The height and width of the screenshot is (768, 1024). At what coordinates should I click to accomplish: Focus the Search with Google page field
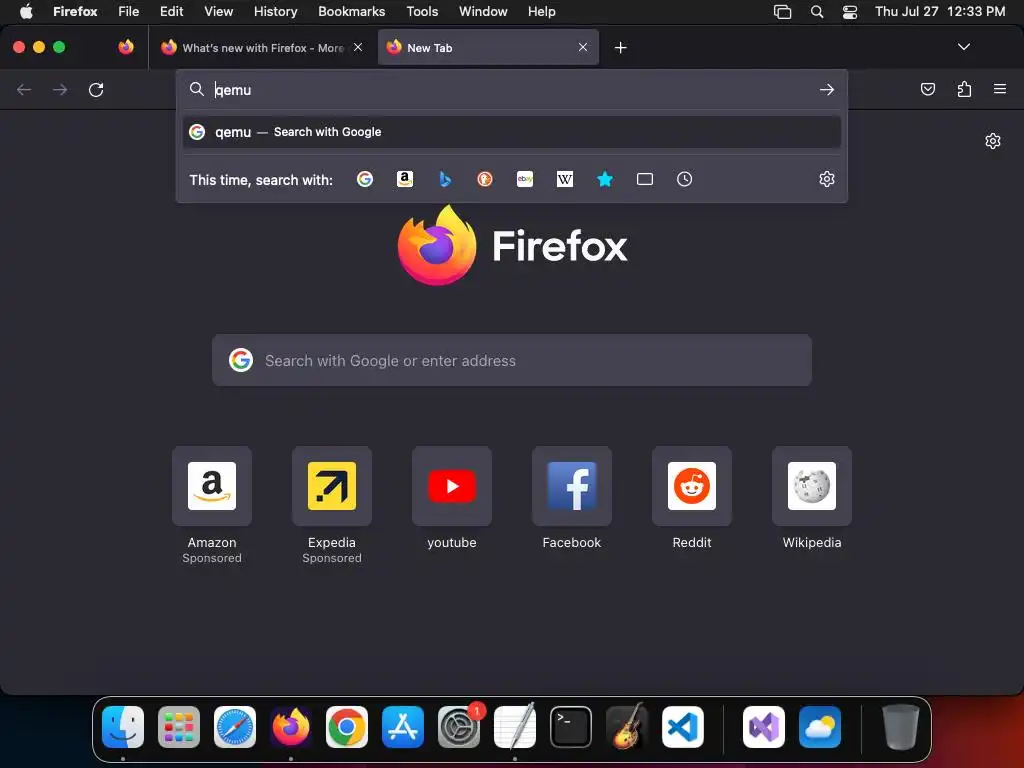tap(511, 360)
